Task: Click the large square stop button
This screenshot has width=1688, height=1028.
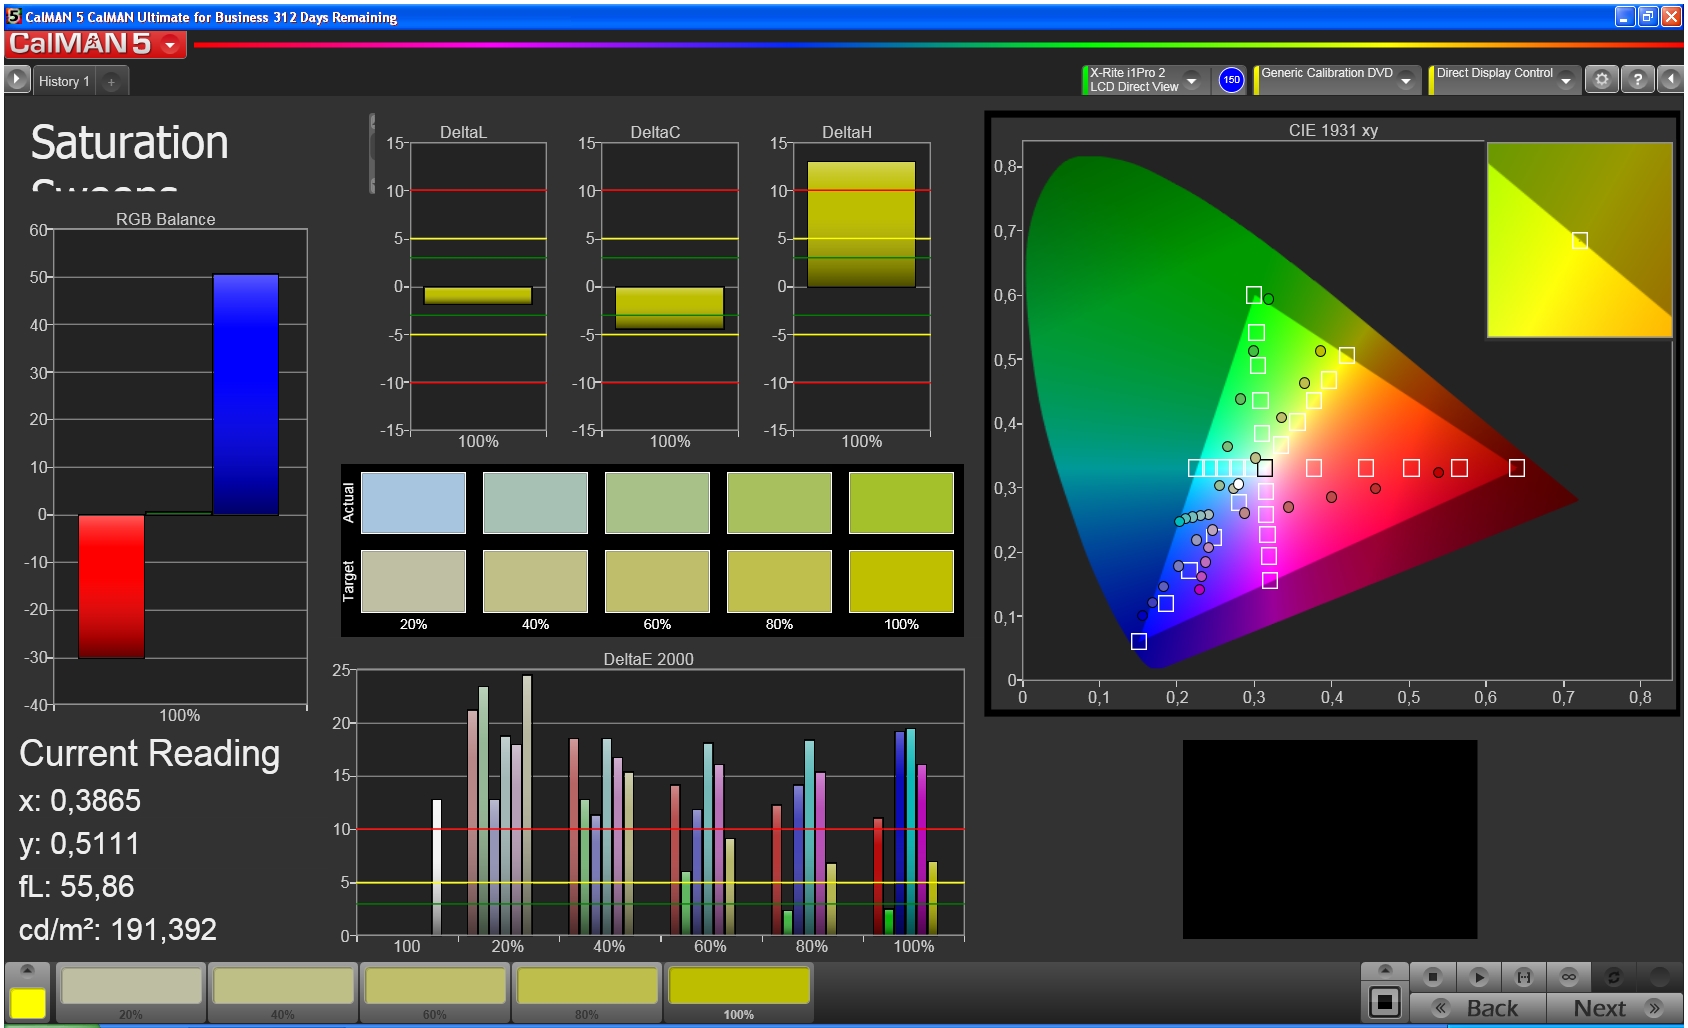Action: (x=1385, y=1002)
